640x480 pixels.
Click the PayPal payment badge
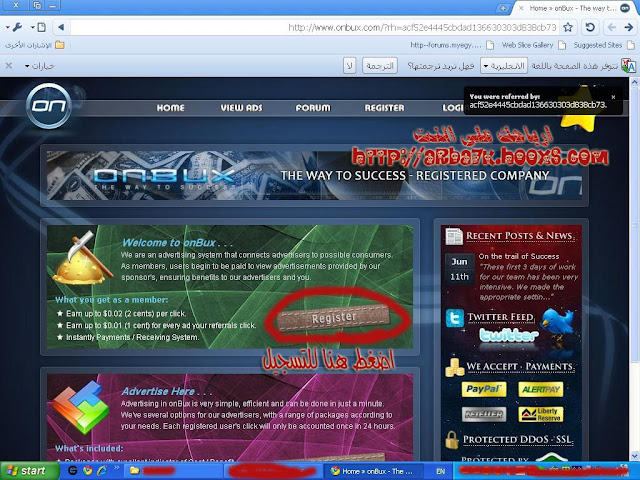tap(484, 389)
